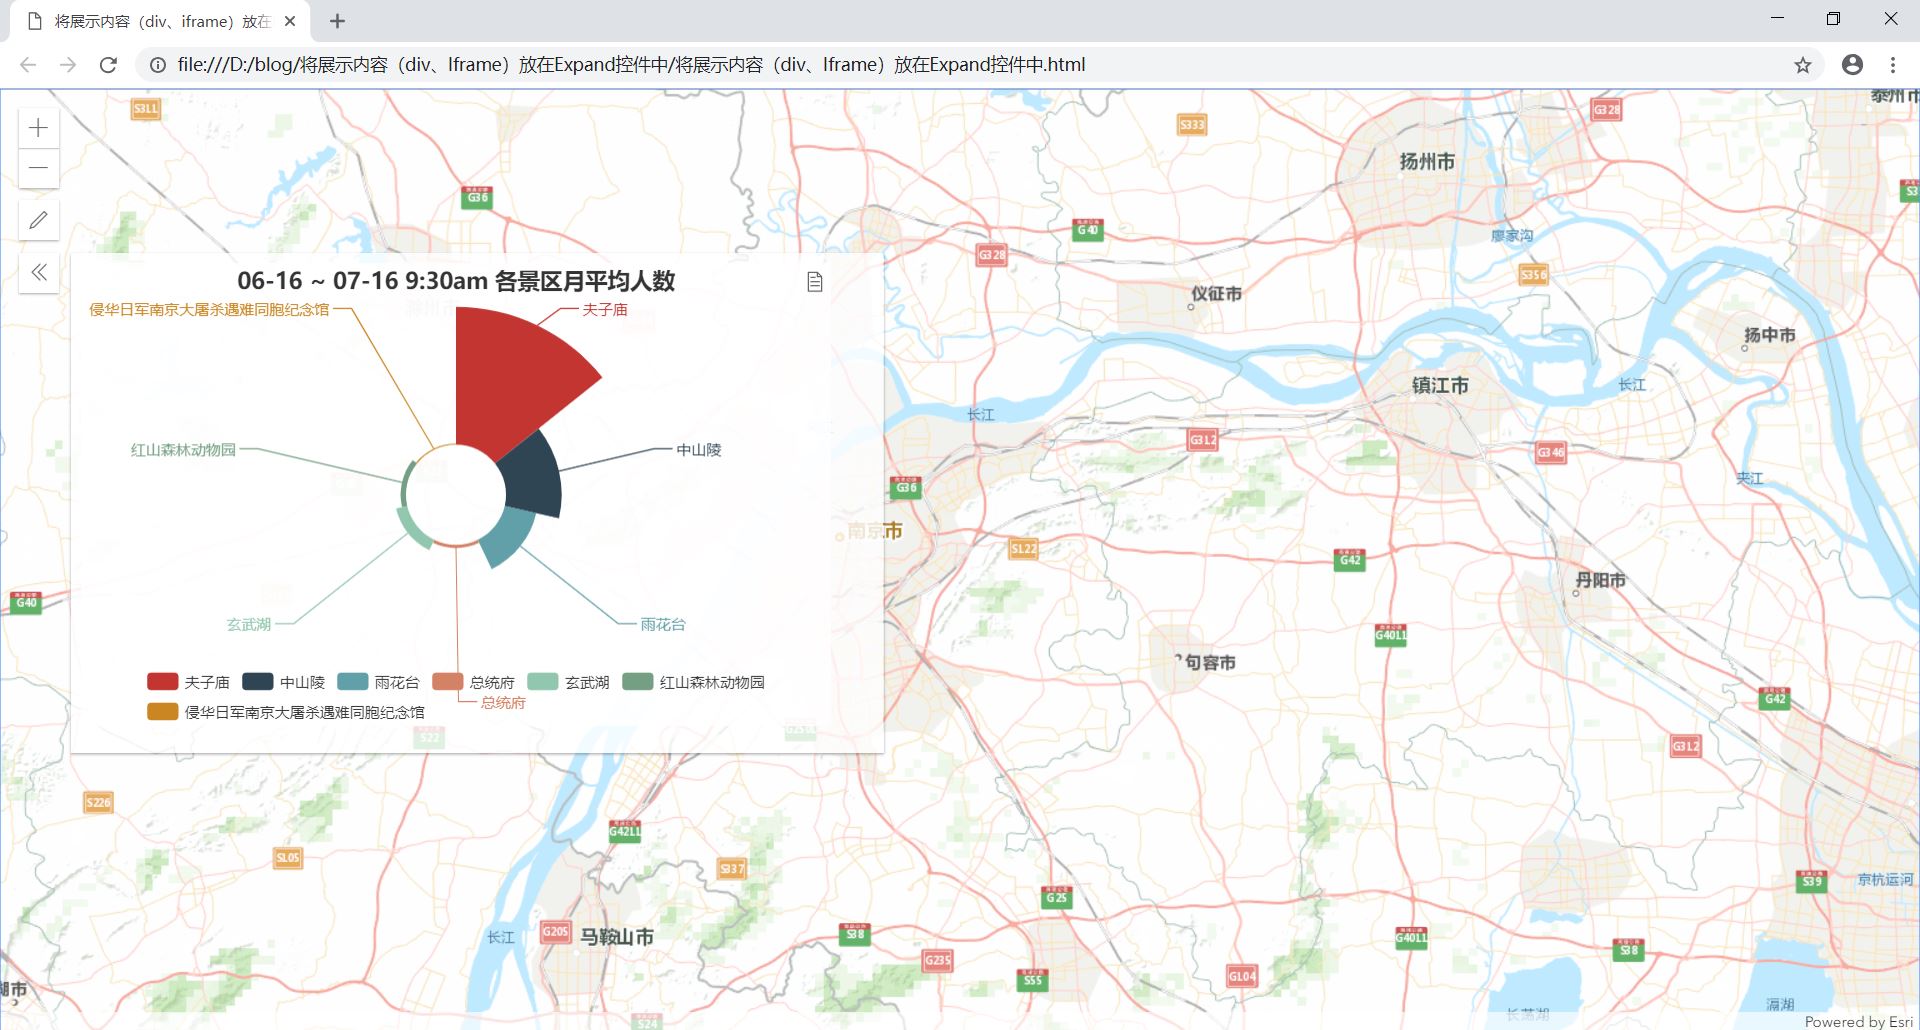This screenshot has width=1920, height=1030.
Task: Open the Chrome three-dot menu
Action: [1893, 65]
